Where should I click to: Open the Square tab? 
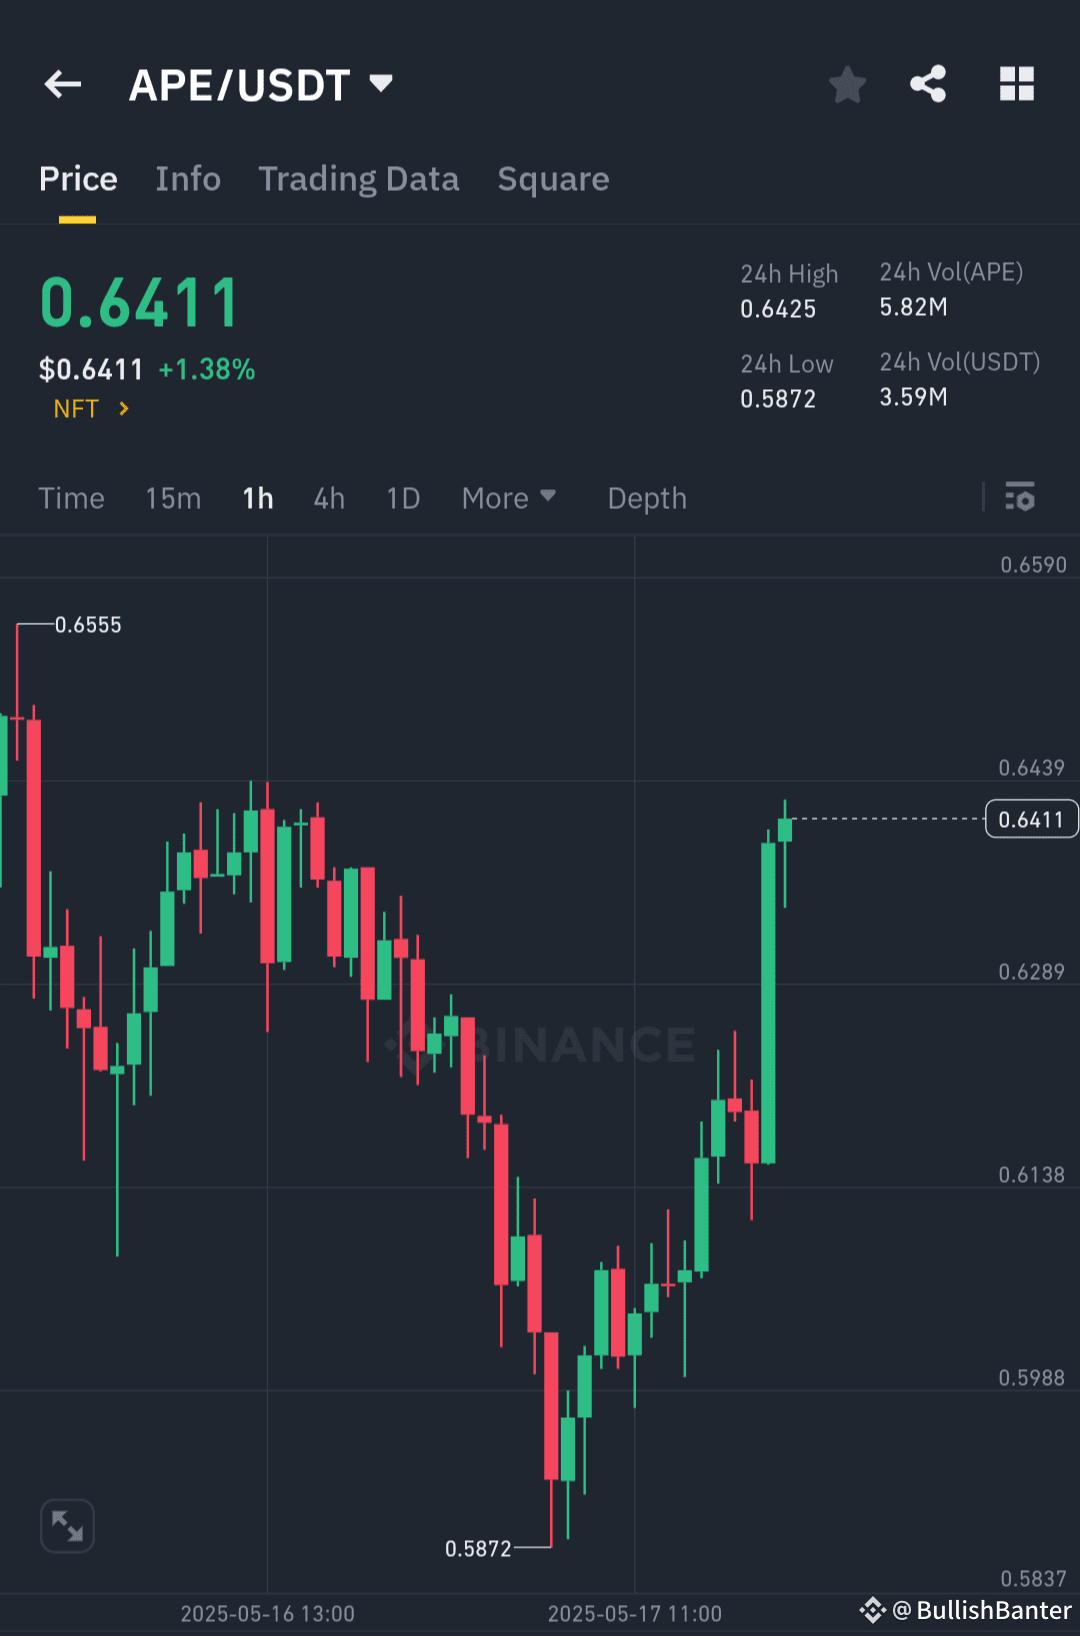pyautogui.click(x=553, y=179)
